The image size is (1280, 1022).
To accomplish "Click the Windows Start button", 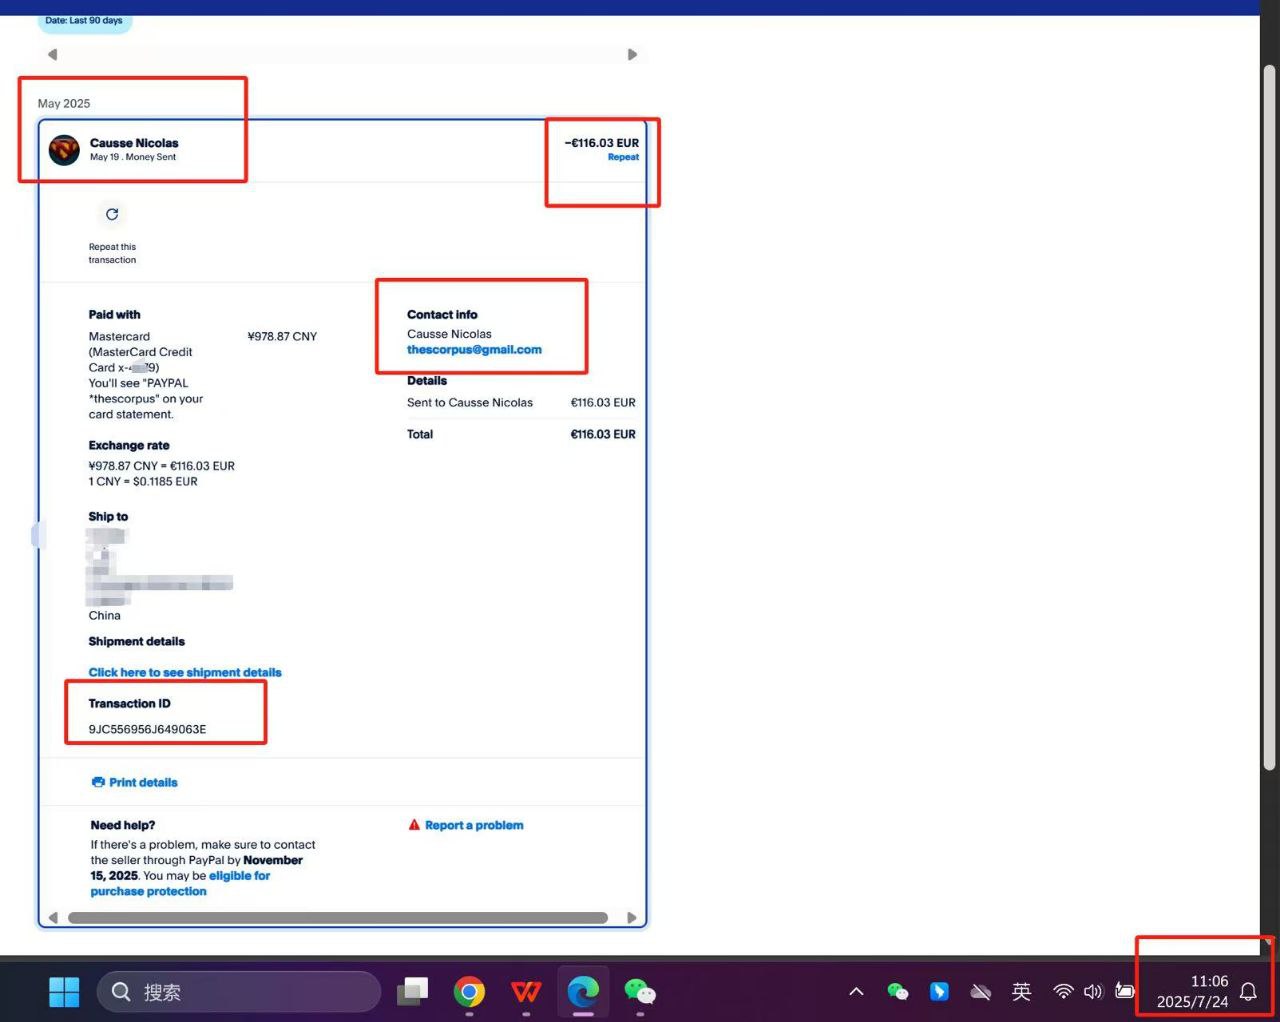I will tap(64, 991).
